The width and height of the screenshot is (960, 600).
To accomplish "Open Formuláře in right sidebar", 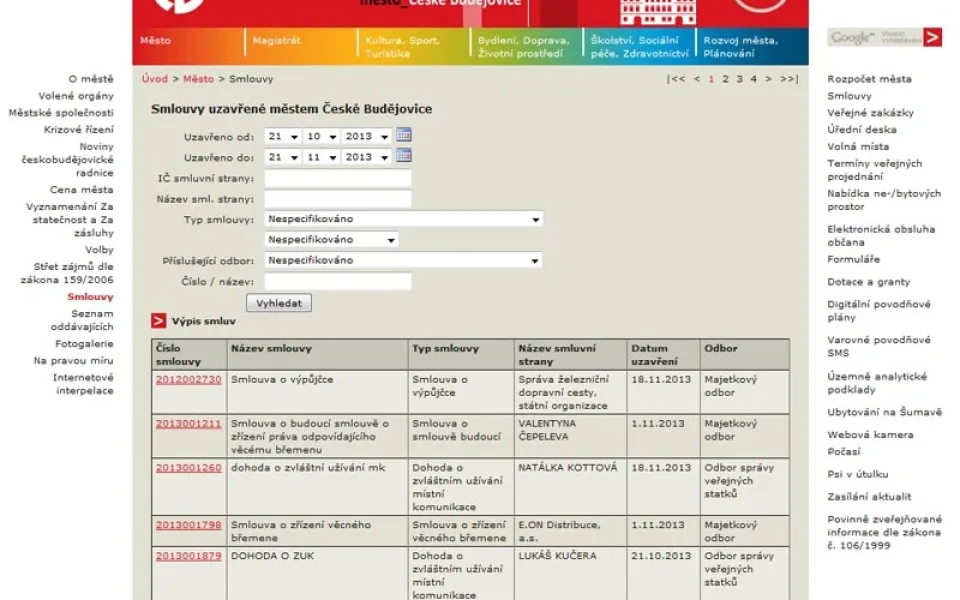I will (x=853, y=260).
